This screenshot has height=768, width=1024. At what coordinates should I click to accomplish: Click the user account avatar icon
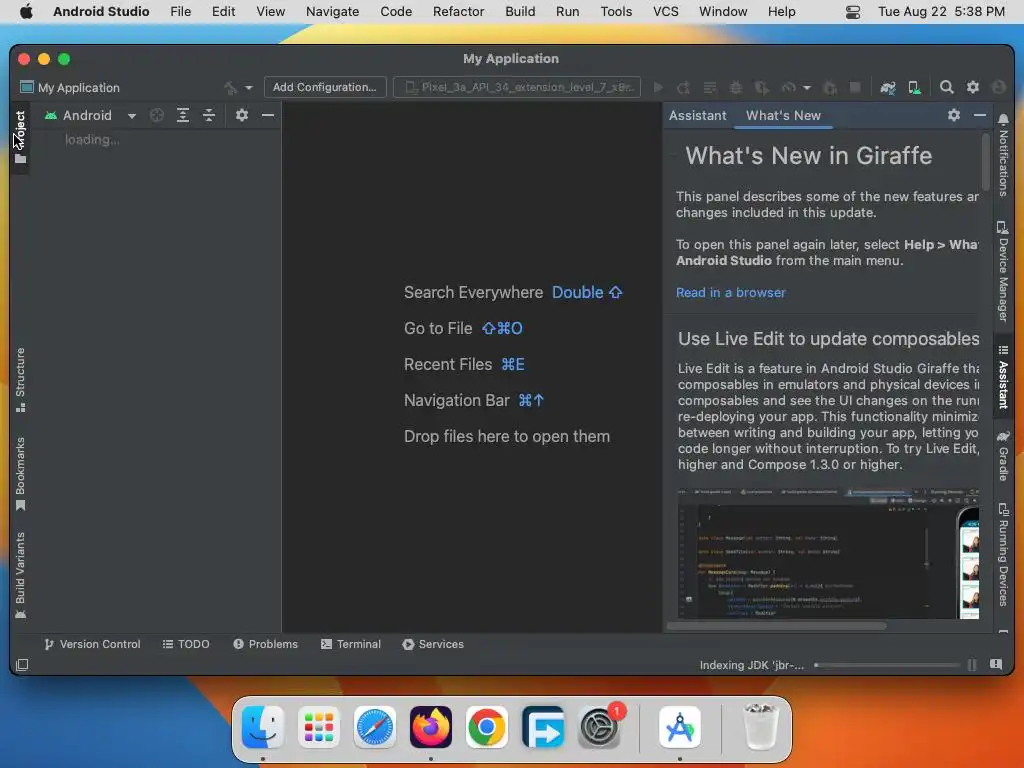[x=999, y=87]
